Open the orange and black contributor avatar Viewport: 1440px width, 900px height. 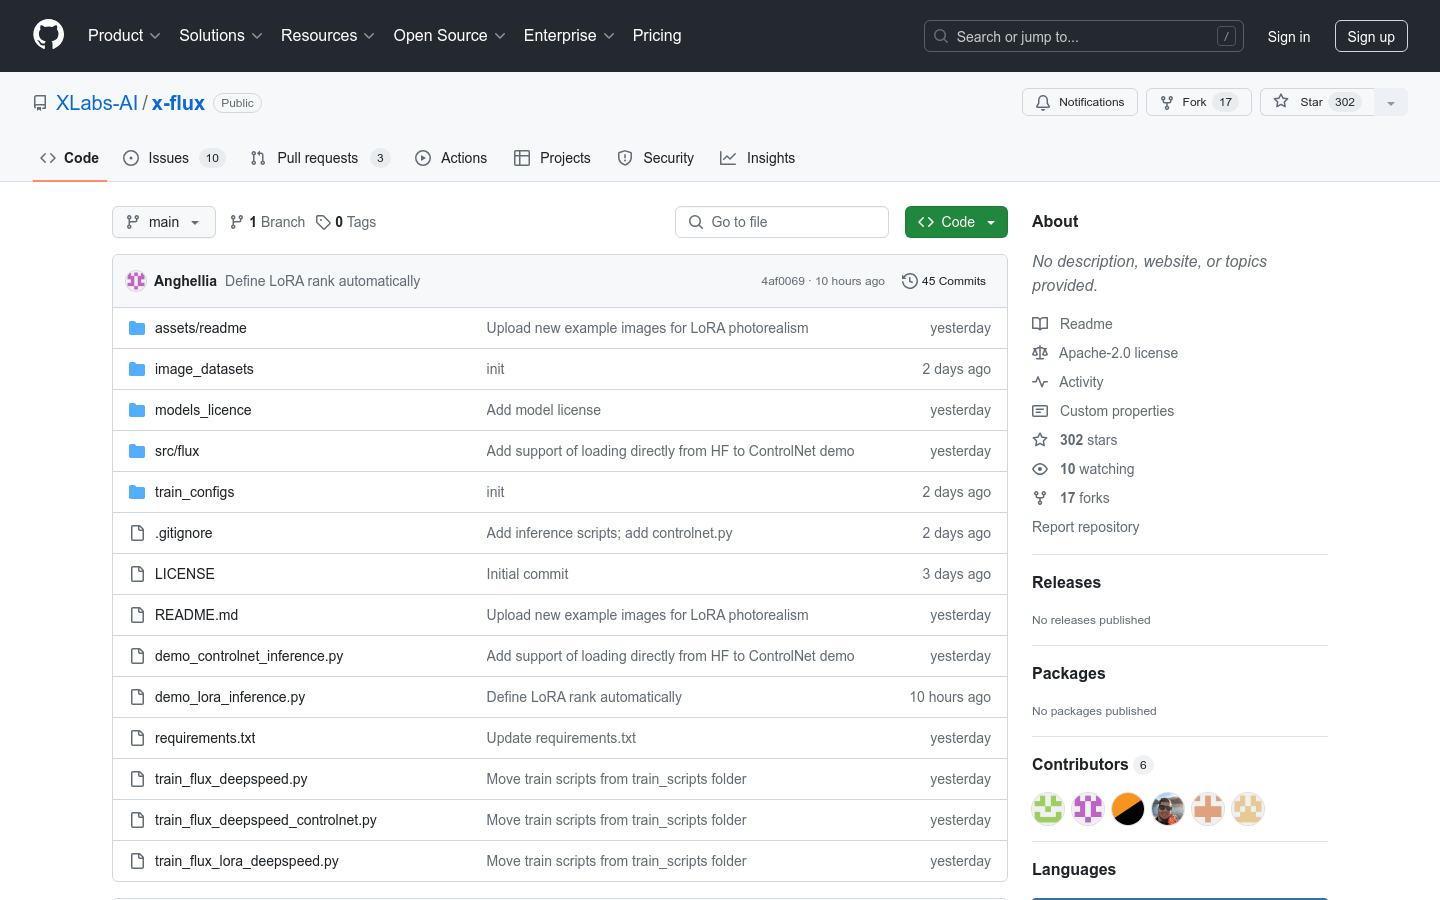(1128, 808)
